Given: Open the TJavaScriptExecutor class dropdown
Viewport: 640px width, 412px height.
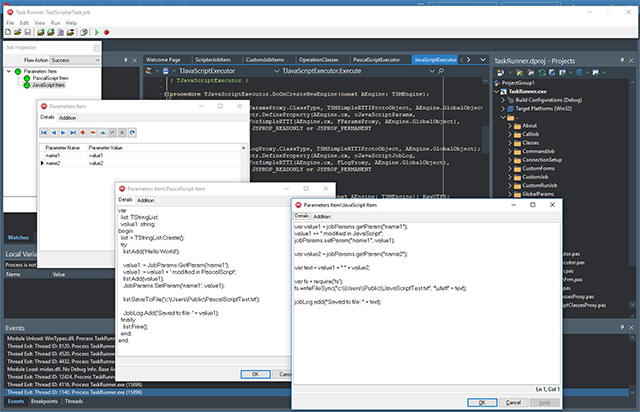Looking at the screenshot, I should pyautogui.click(x=277, y=71).
